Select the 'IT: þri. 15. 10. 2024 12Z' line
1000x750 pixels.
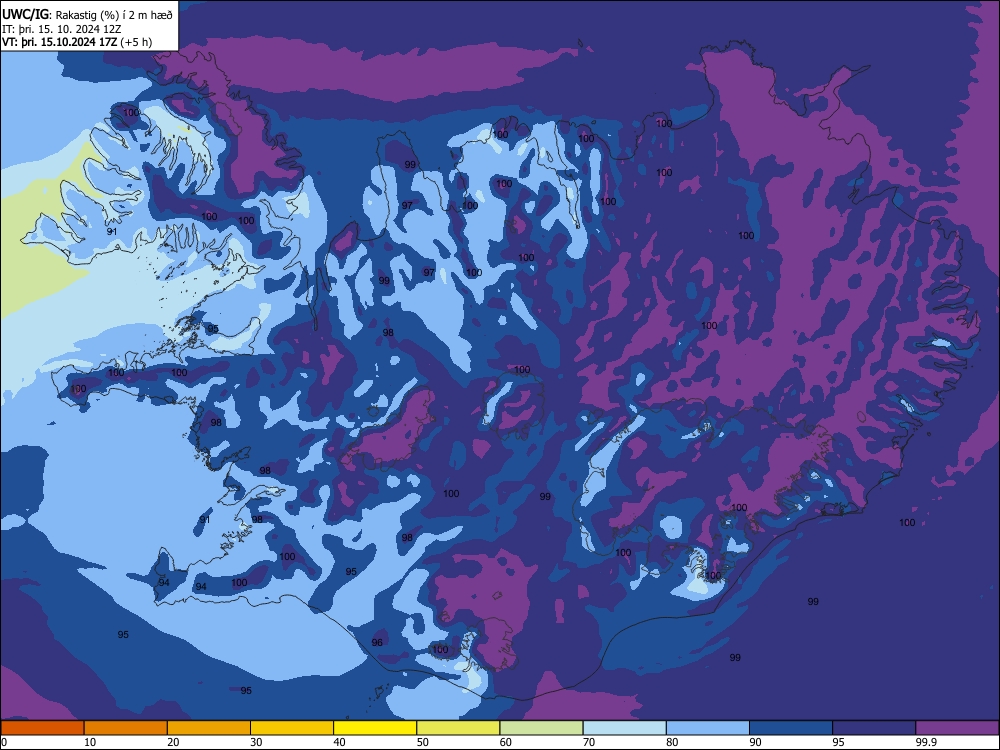(x=62, y=29)
